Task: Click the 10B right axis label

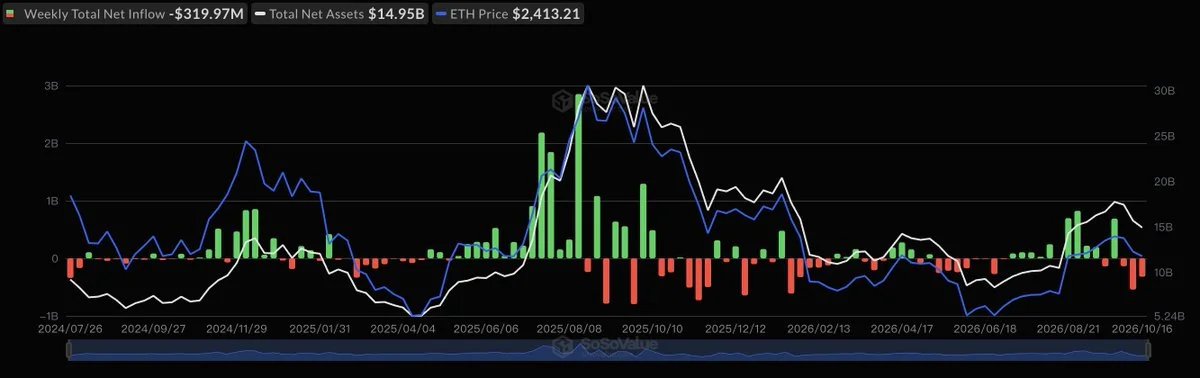Action: (x=1163, y=272)
